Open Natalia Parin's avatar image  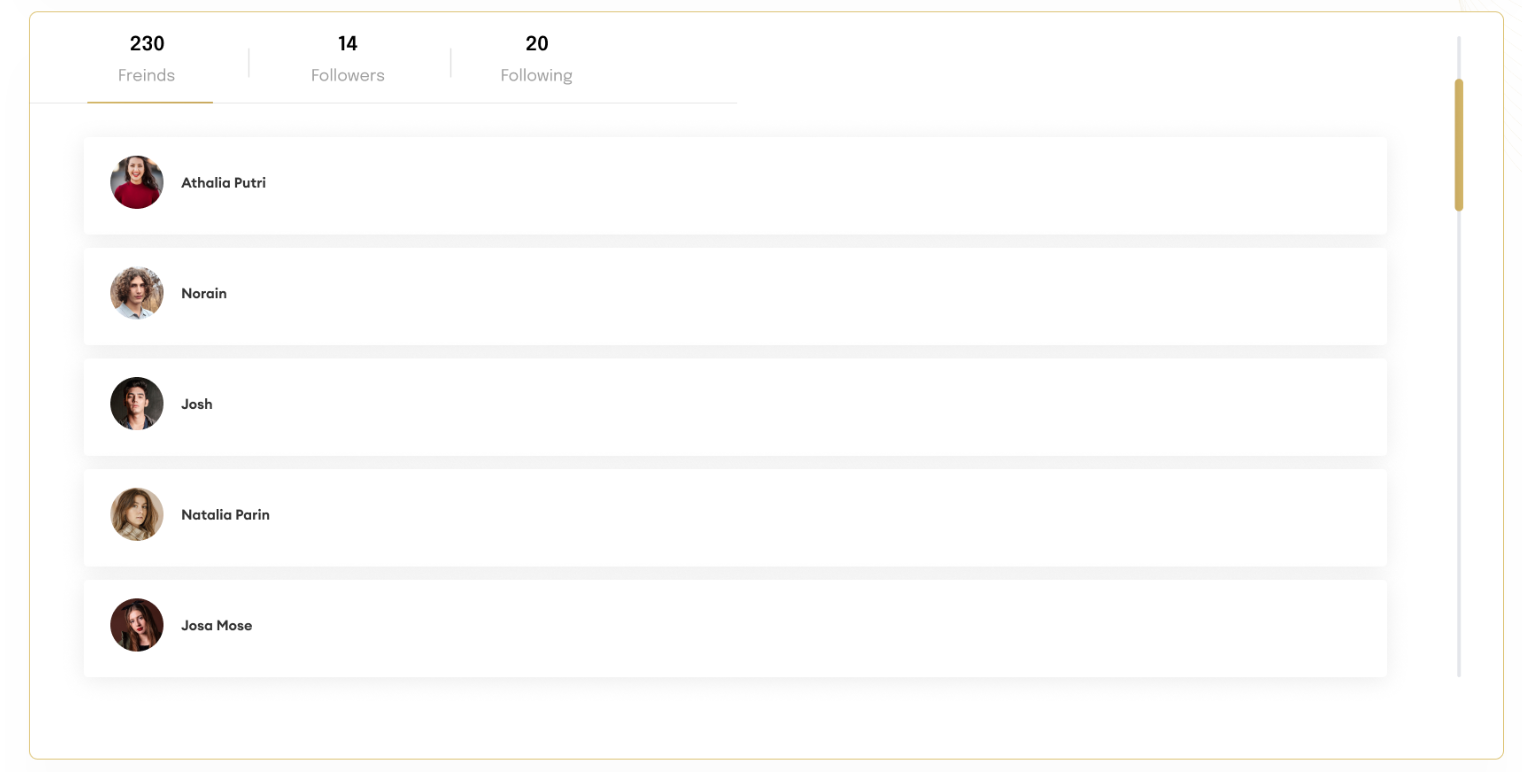137,515
